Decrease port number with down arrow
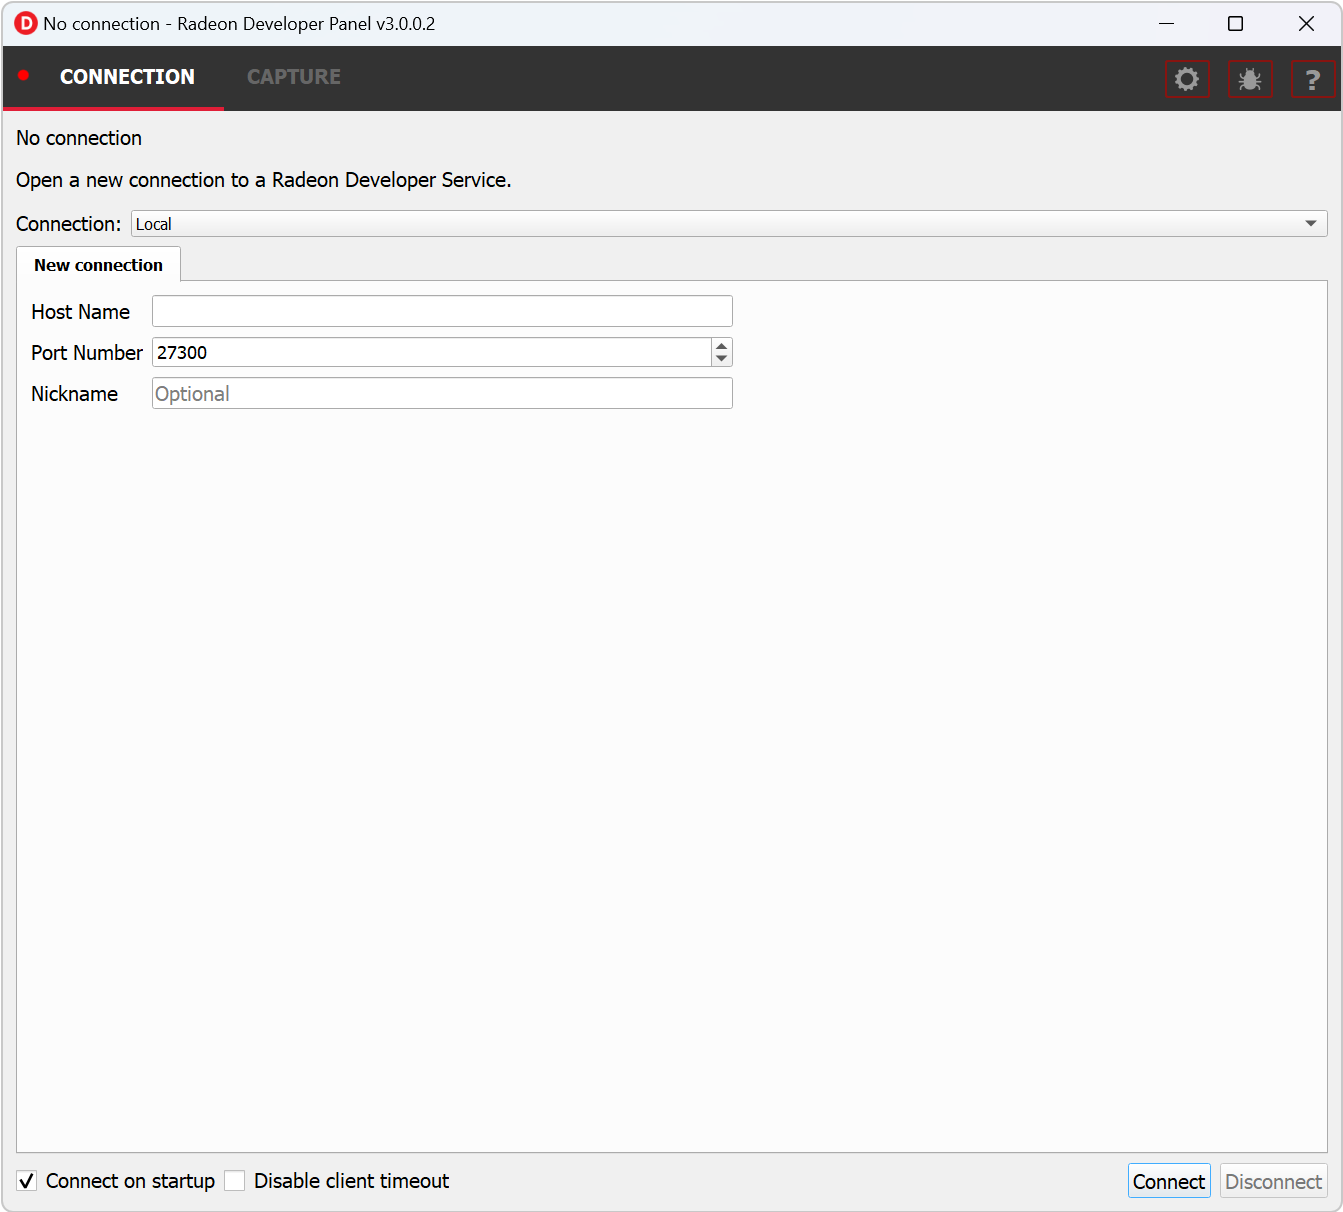Screen dimensions: 1343x1212 point(721,359)
